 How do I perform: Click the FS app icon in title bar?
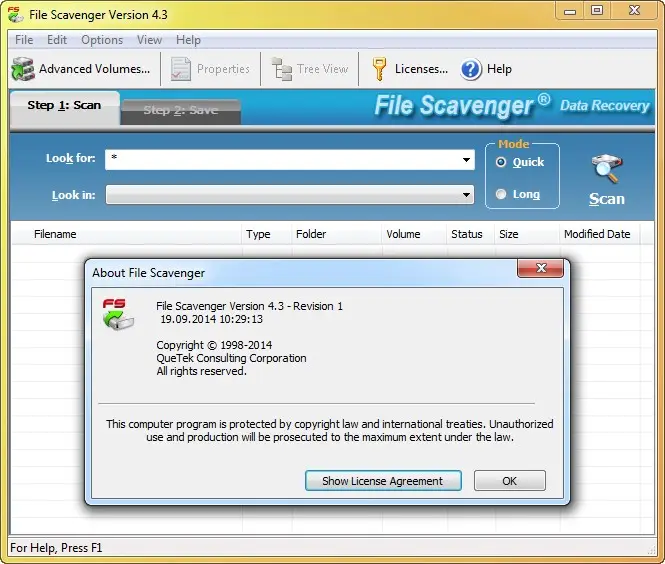coord(15,14)
